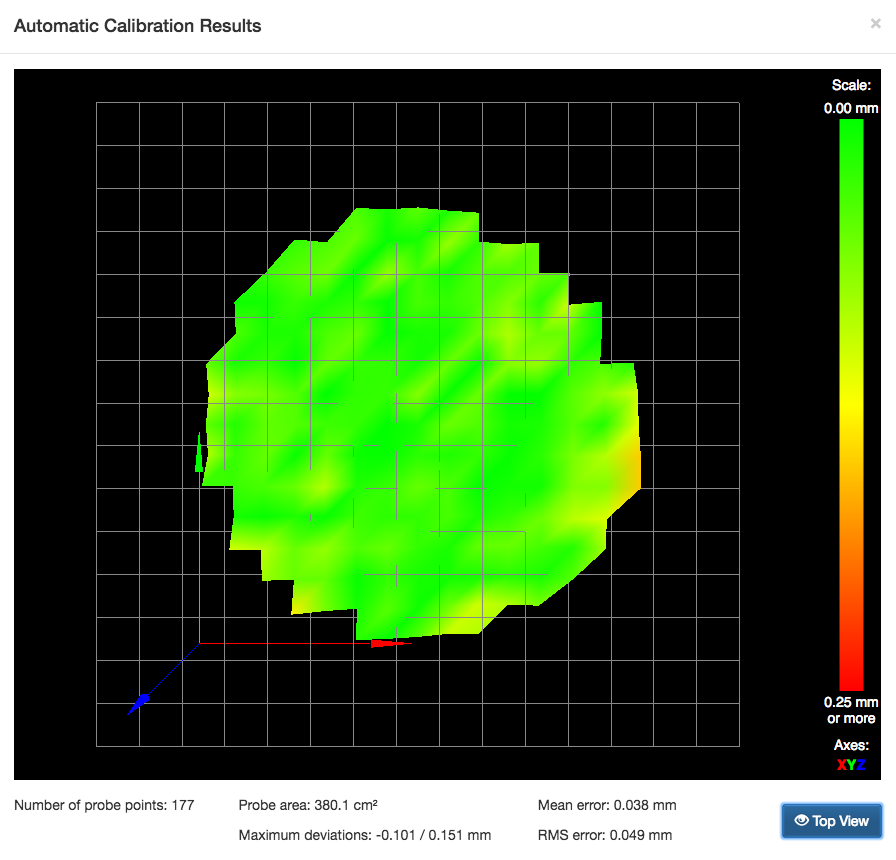Viewport: 896px width, 860px height.
Task: Click the red X in Axes legend
Action: pos(841,765)
